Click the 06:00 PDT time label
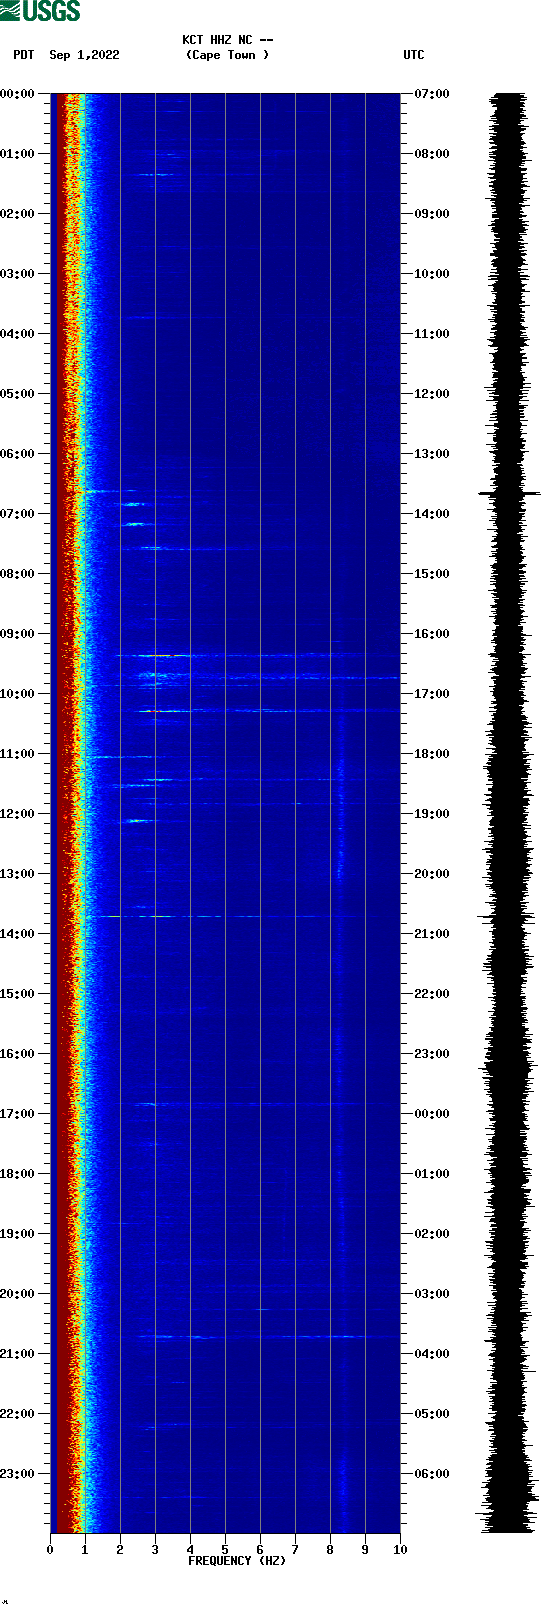552x1613 pixels. point(17,454)
